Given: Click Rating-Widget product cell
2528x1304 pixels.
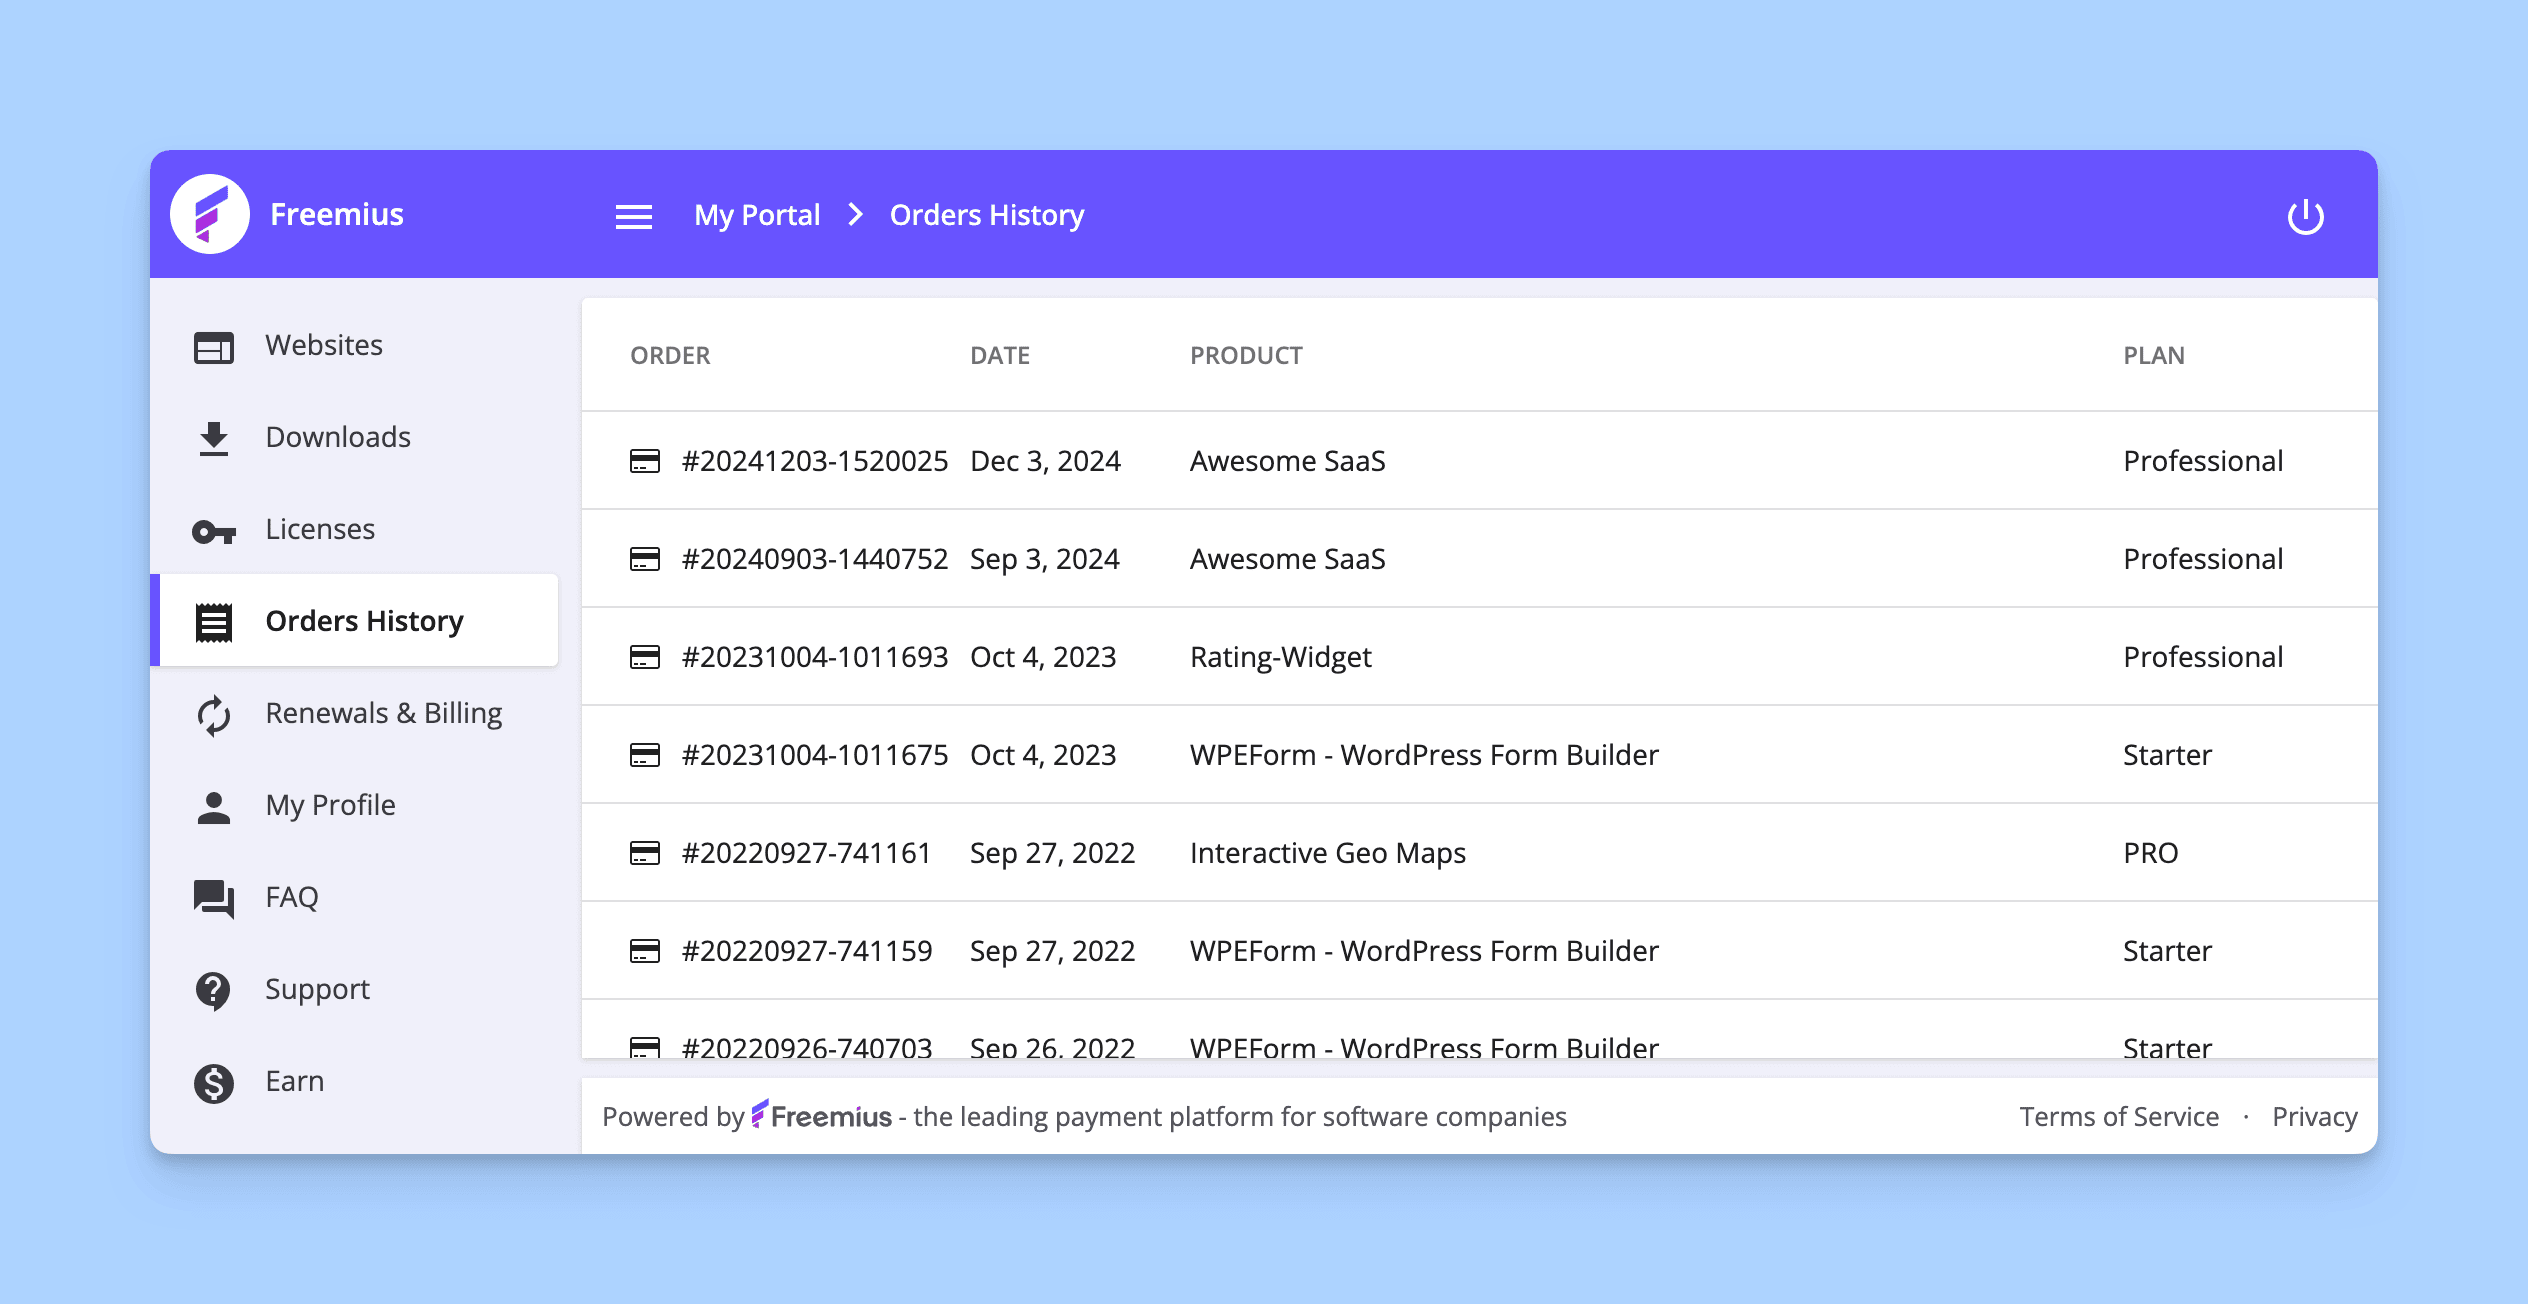Looking at the screenshot, I should point(1280,657).
